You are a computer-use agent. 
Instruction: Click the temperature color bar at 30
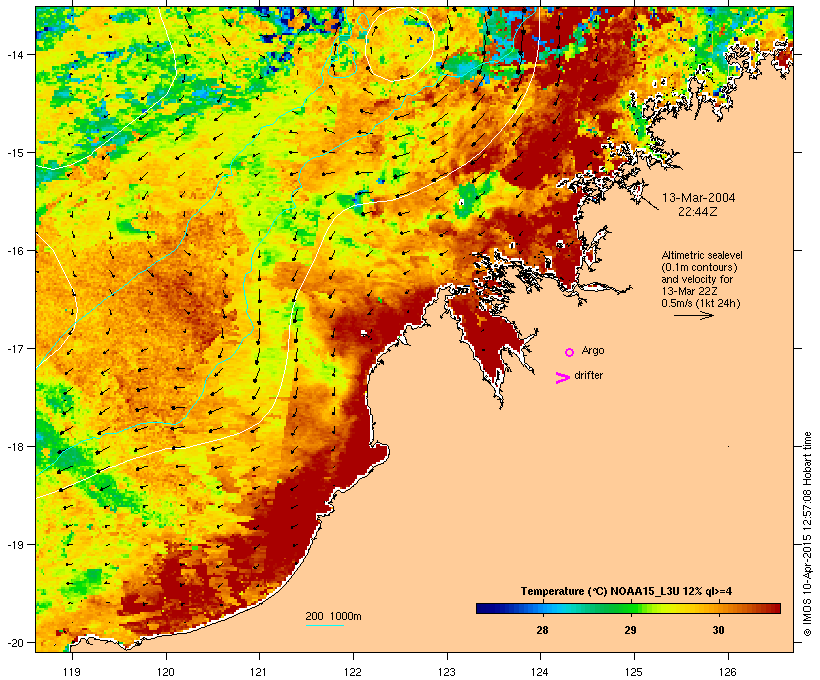719,608
